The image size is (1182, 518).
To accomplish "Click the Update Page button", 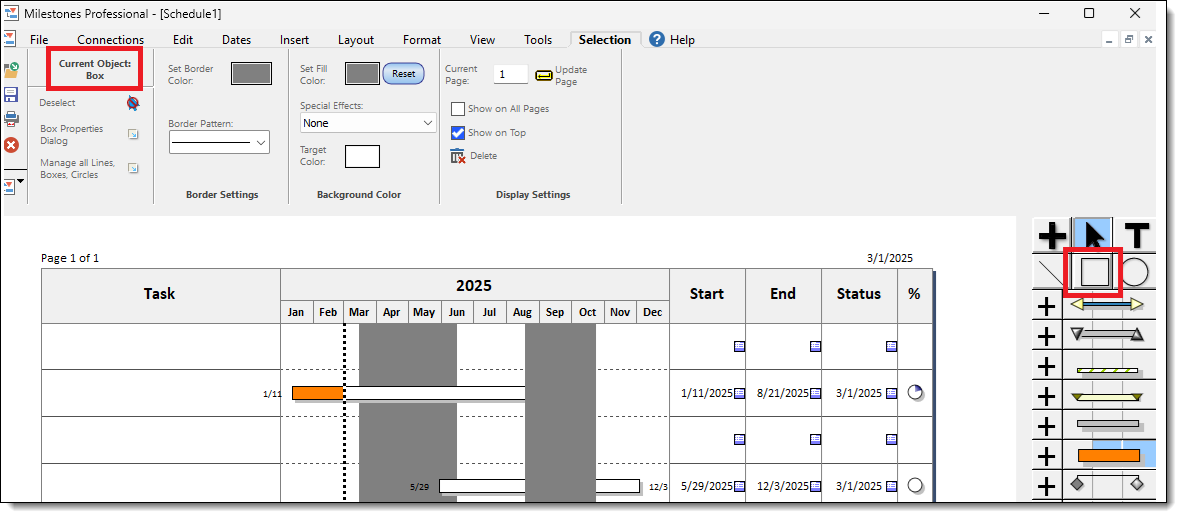I will pyautogui.click(x=544, y=75).
